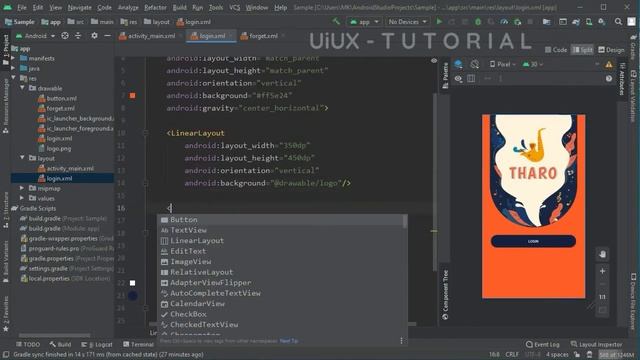
Task: Open the app run configuration dropdown
Action: click(364, 22)
